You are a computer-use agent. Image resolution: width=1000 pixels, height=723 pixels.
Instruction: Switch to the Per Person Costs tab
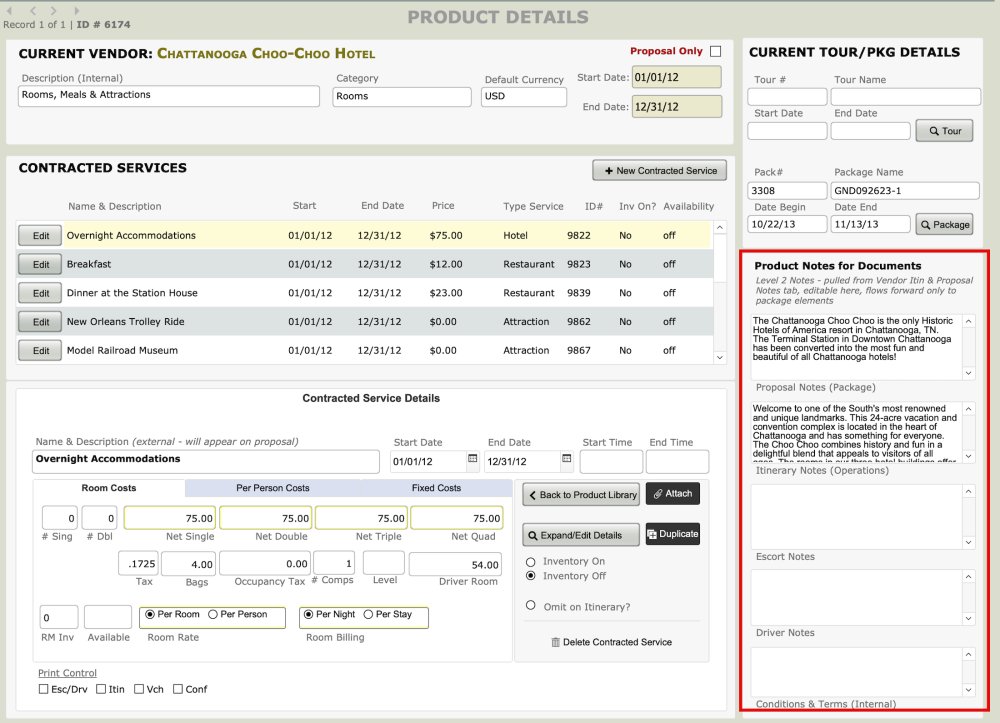(x=272, y=488)
